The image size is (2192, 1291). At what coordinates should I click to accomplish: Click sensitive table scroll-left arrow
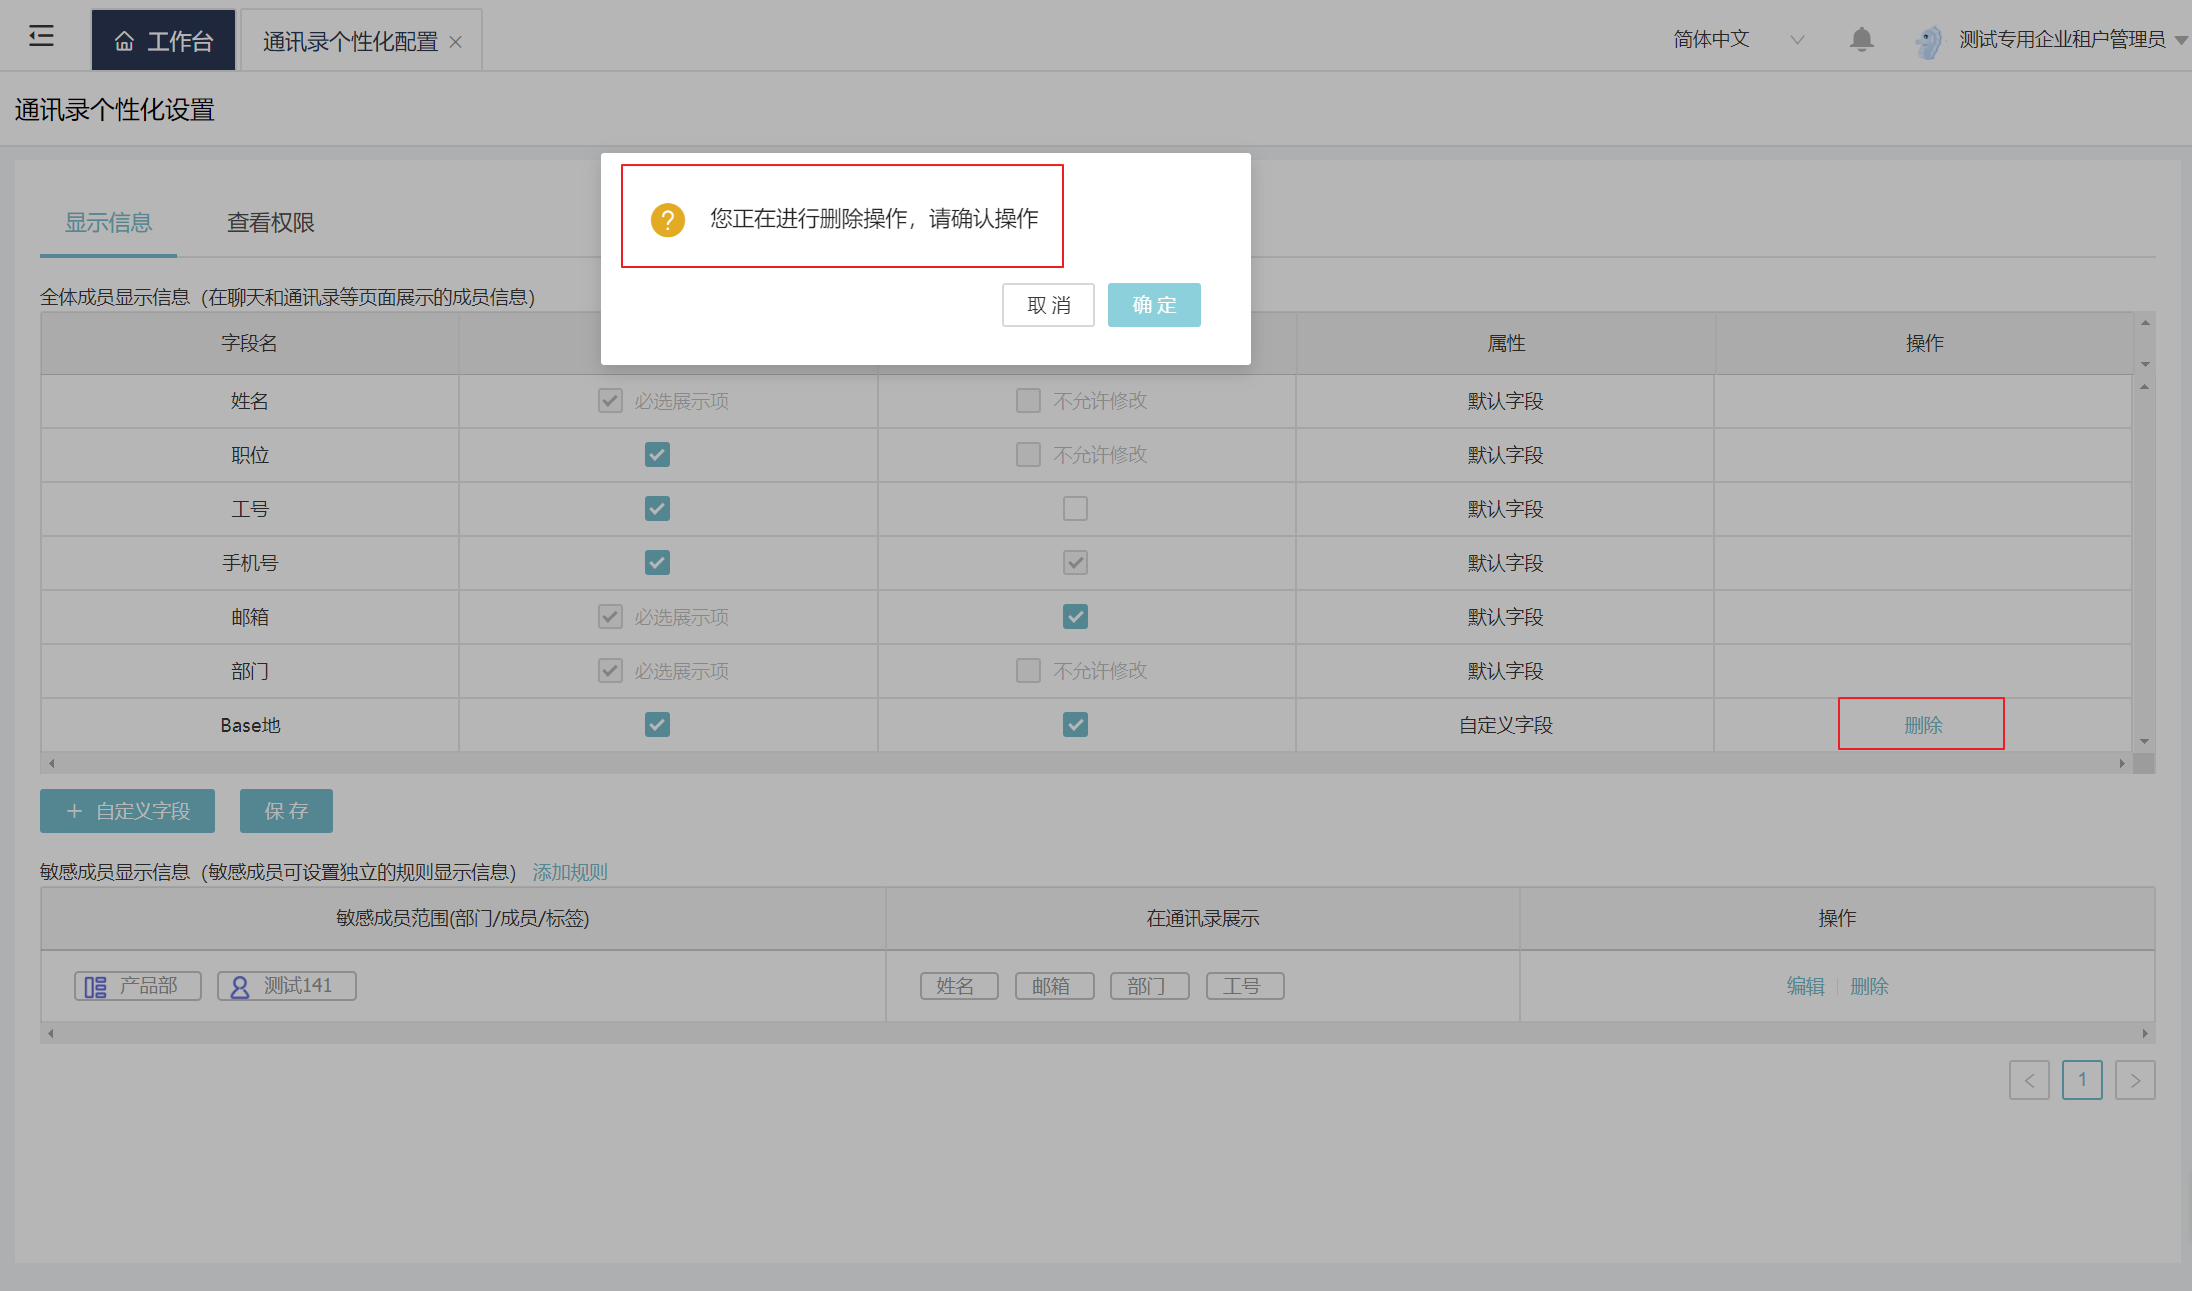(51, 1033)
